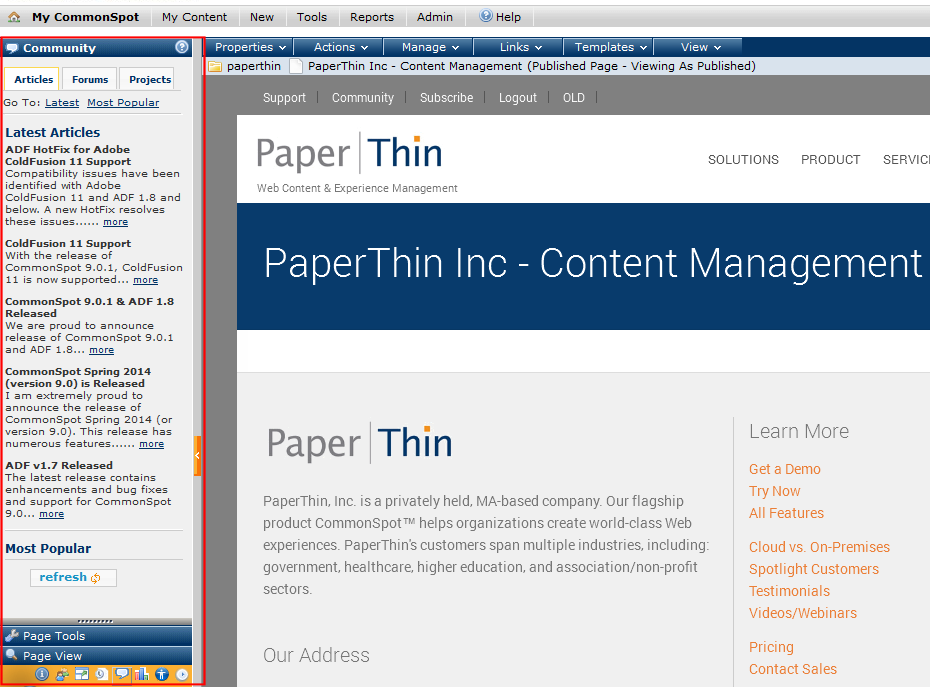930x687 pixels.
Task: Open Community panel help icon
Action: click(182, 47)
